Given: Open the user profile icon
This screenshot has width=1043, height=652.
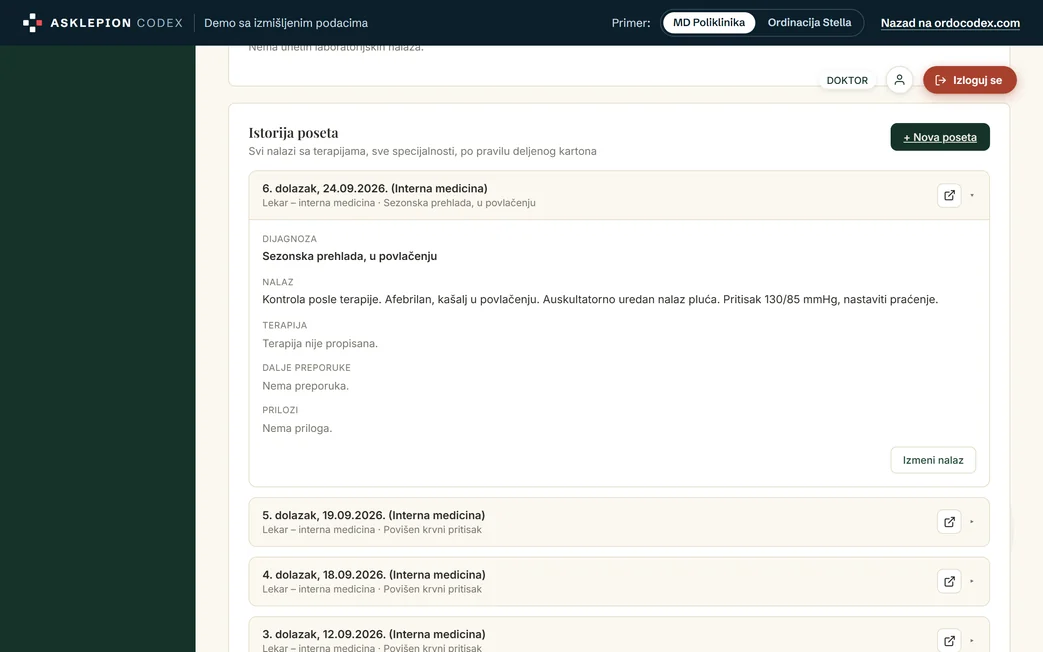Looking at the screenshot, I should point(899,80).
